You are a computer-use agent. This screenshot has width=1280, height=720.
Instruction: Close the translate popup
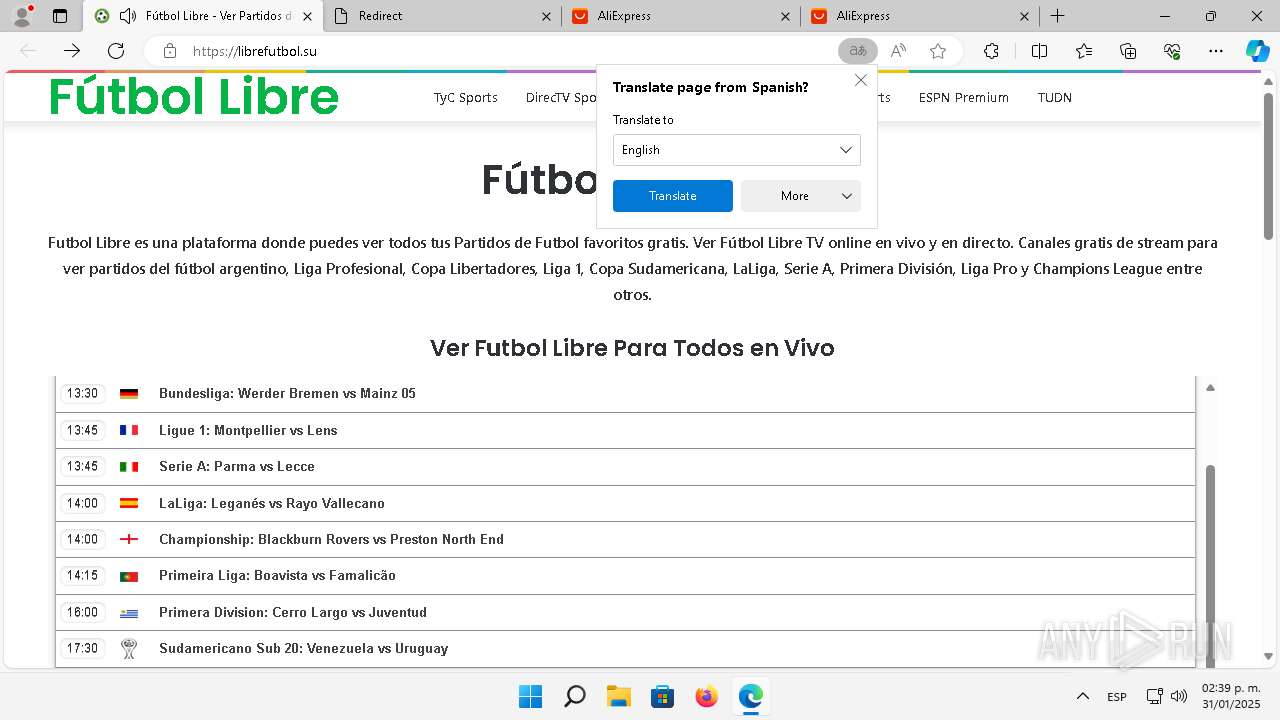860,80
